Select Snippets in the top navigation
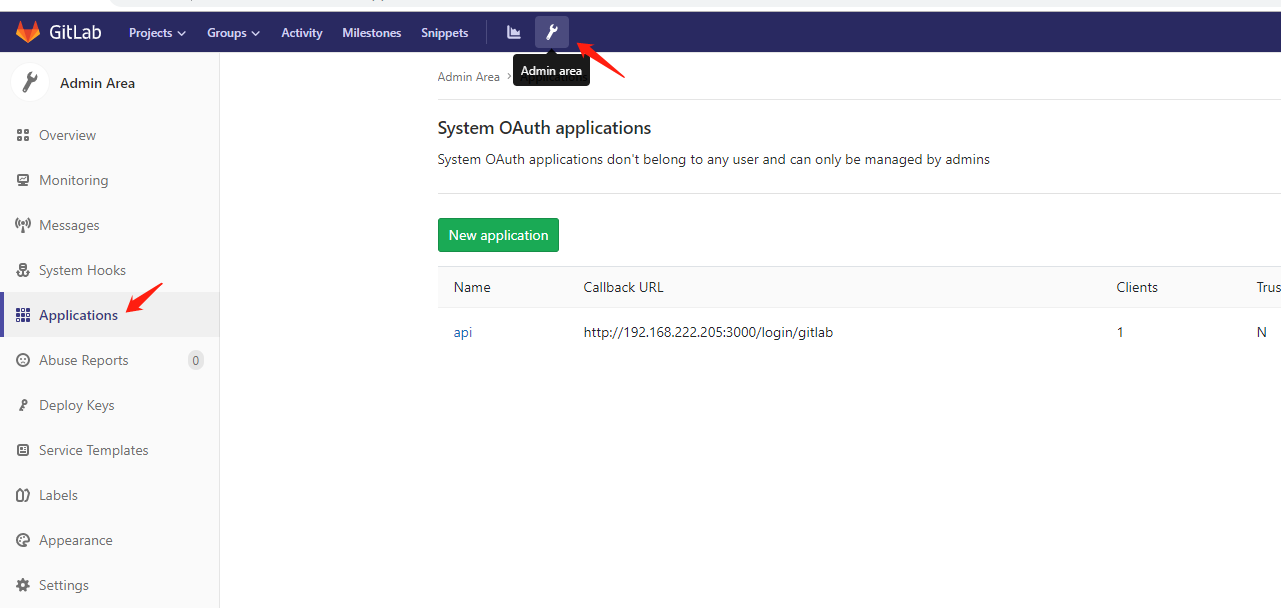 [x=444, y=32]
